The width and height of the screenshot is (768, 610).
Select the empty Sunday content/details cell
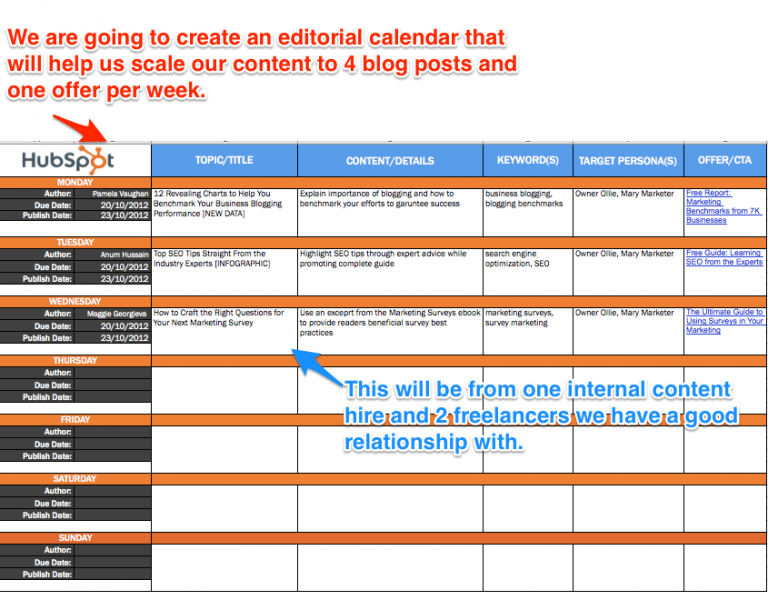(x=390, y=567)
